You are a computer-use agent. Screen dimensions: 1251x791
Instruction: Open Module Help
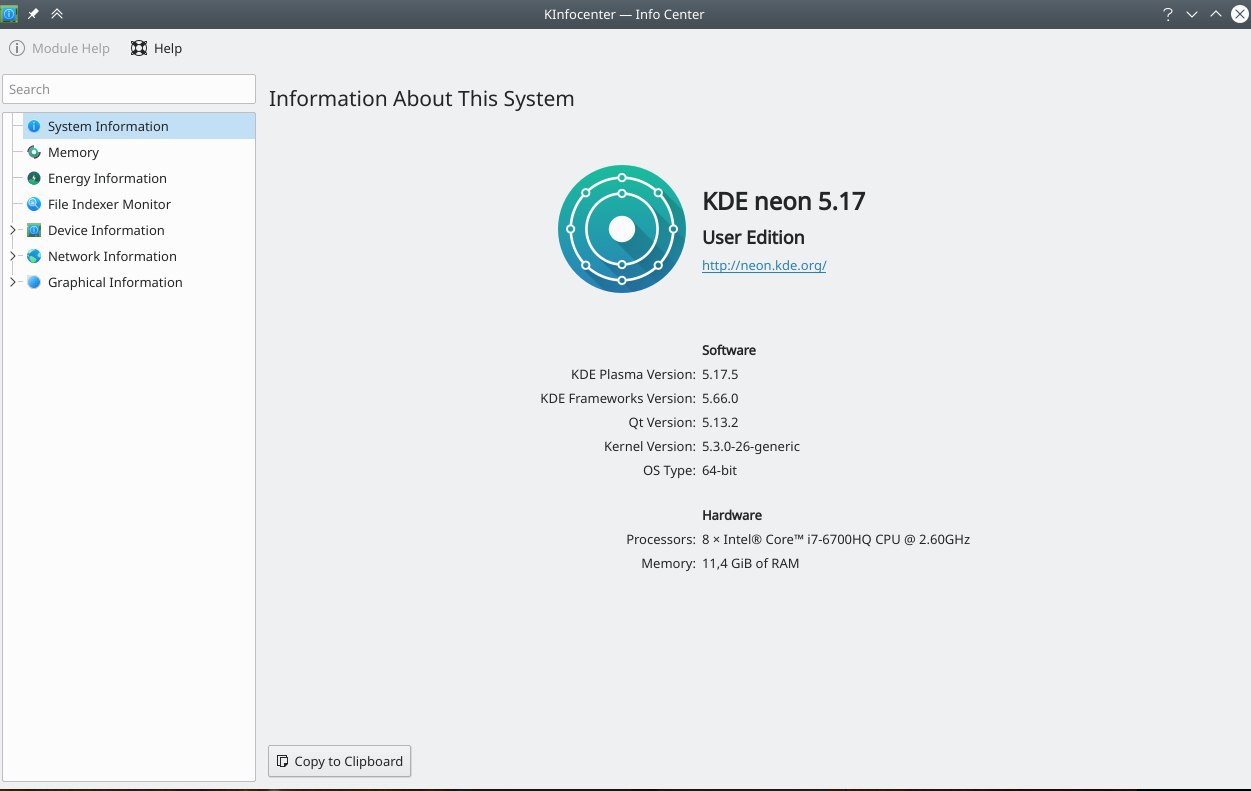coord(59,48)
